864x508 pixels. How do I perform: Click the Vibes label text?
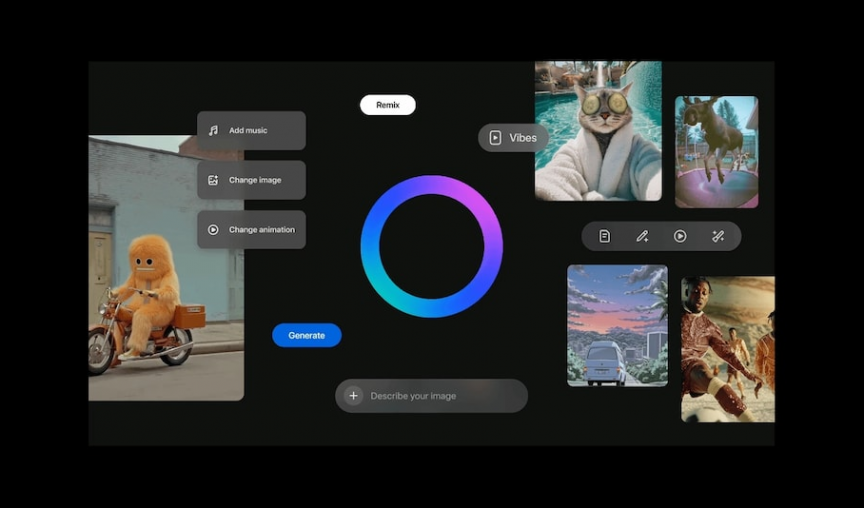(x=523, y=138)
